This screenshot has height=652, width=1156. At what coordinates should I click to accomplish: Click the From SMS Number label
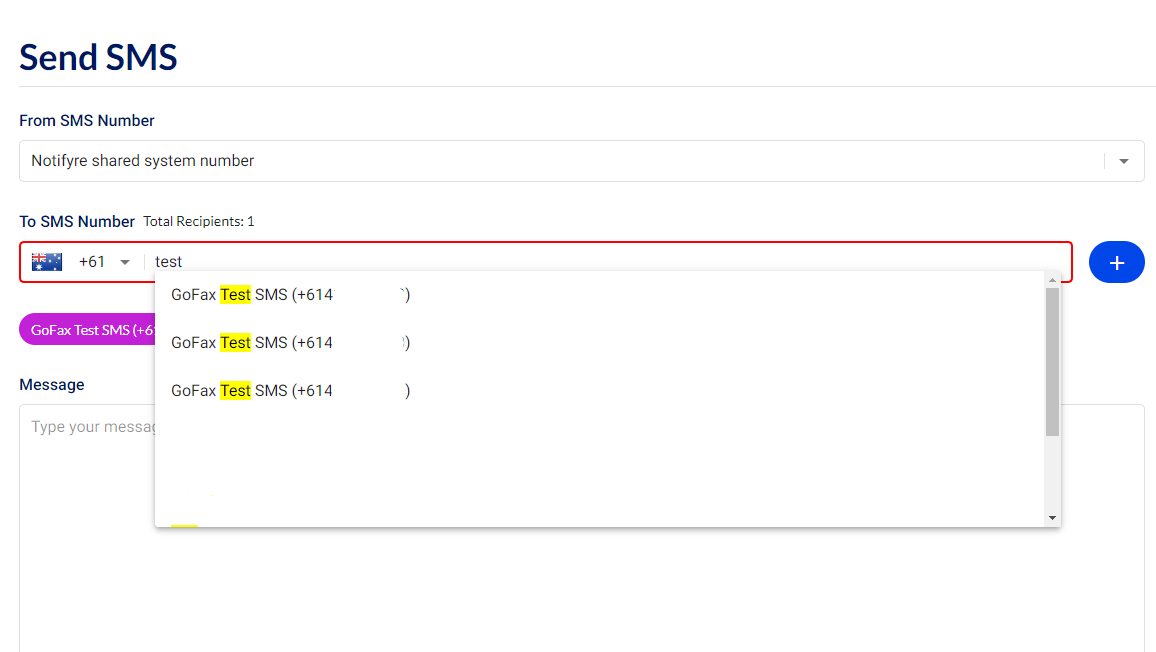click(87, 120)
